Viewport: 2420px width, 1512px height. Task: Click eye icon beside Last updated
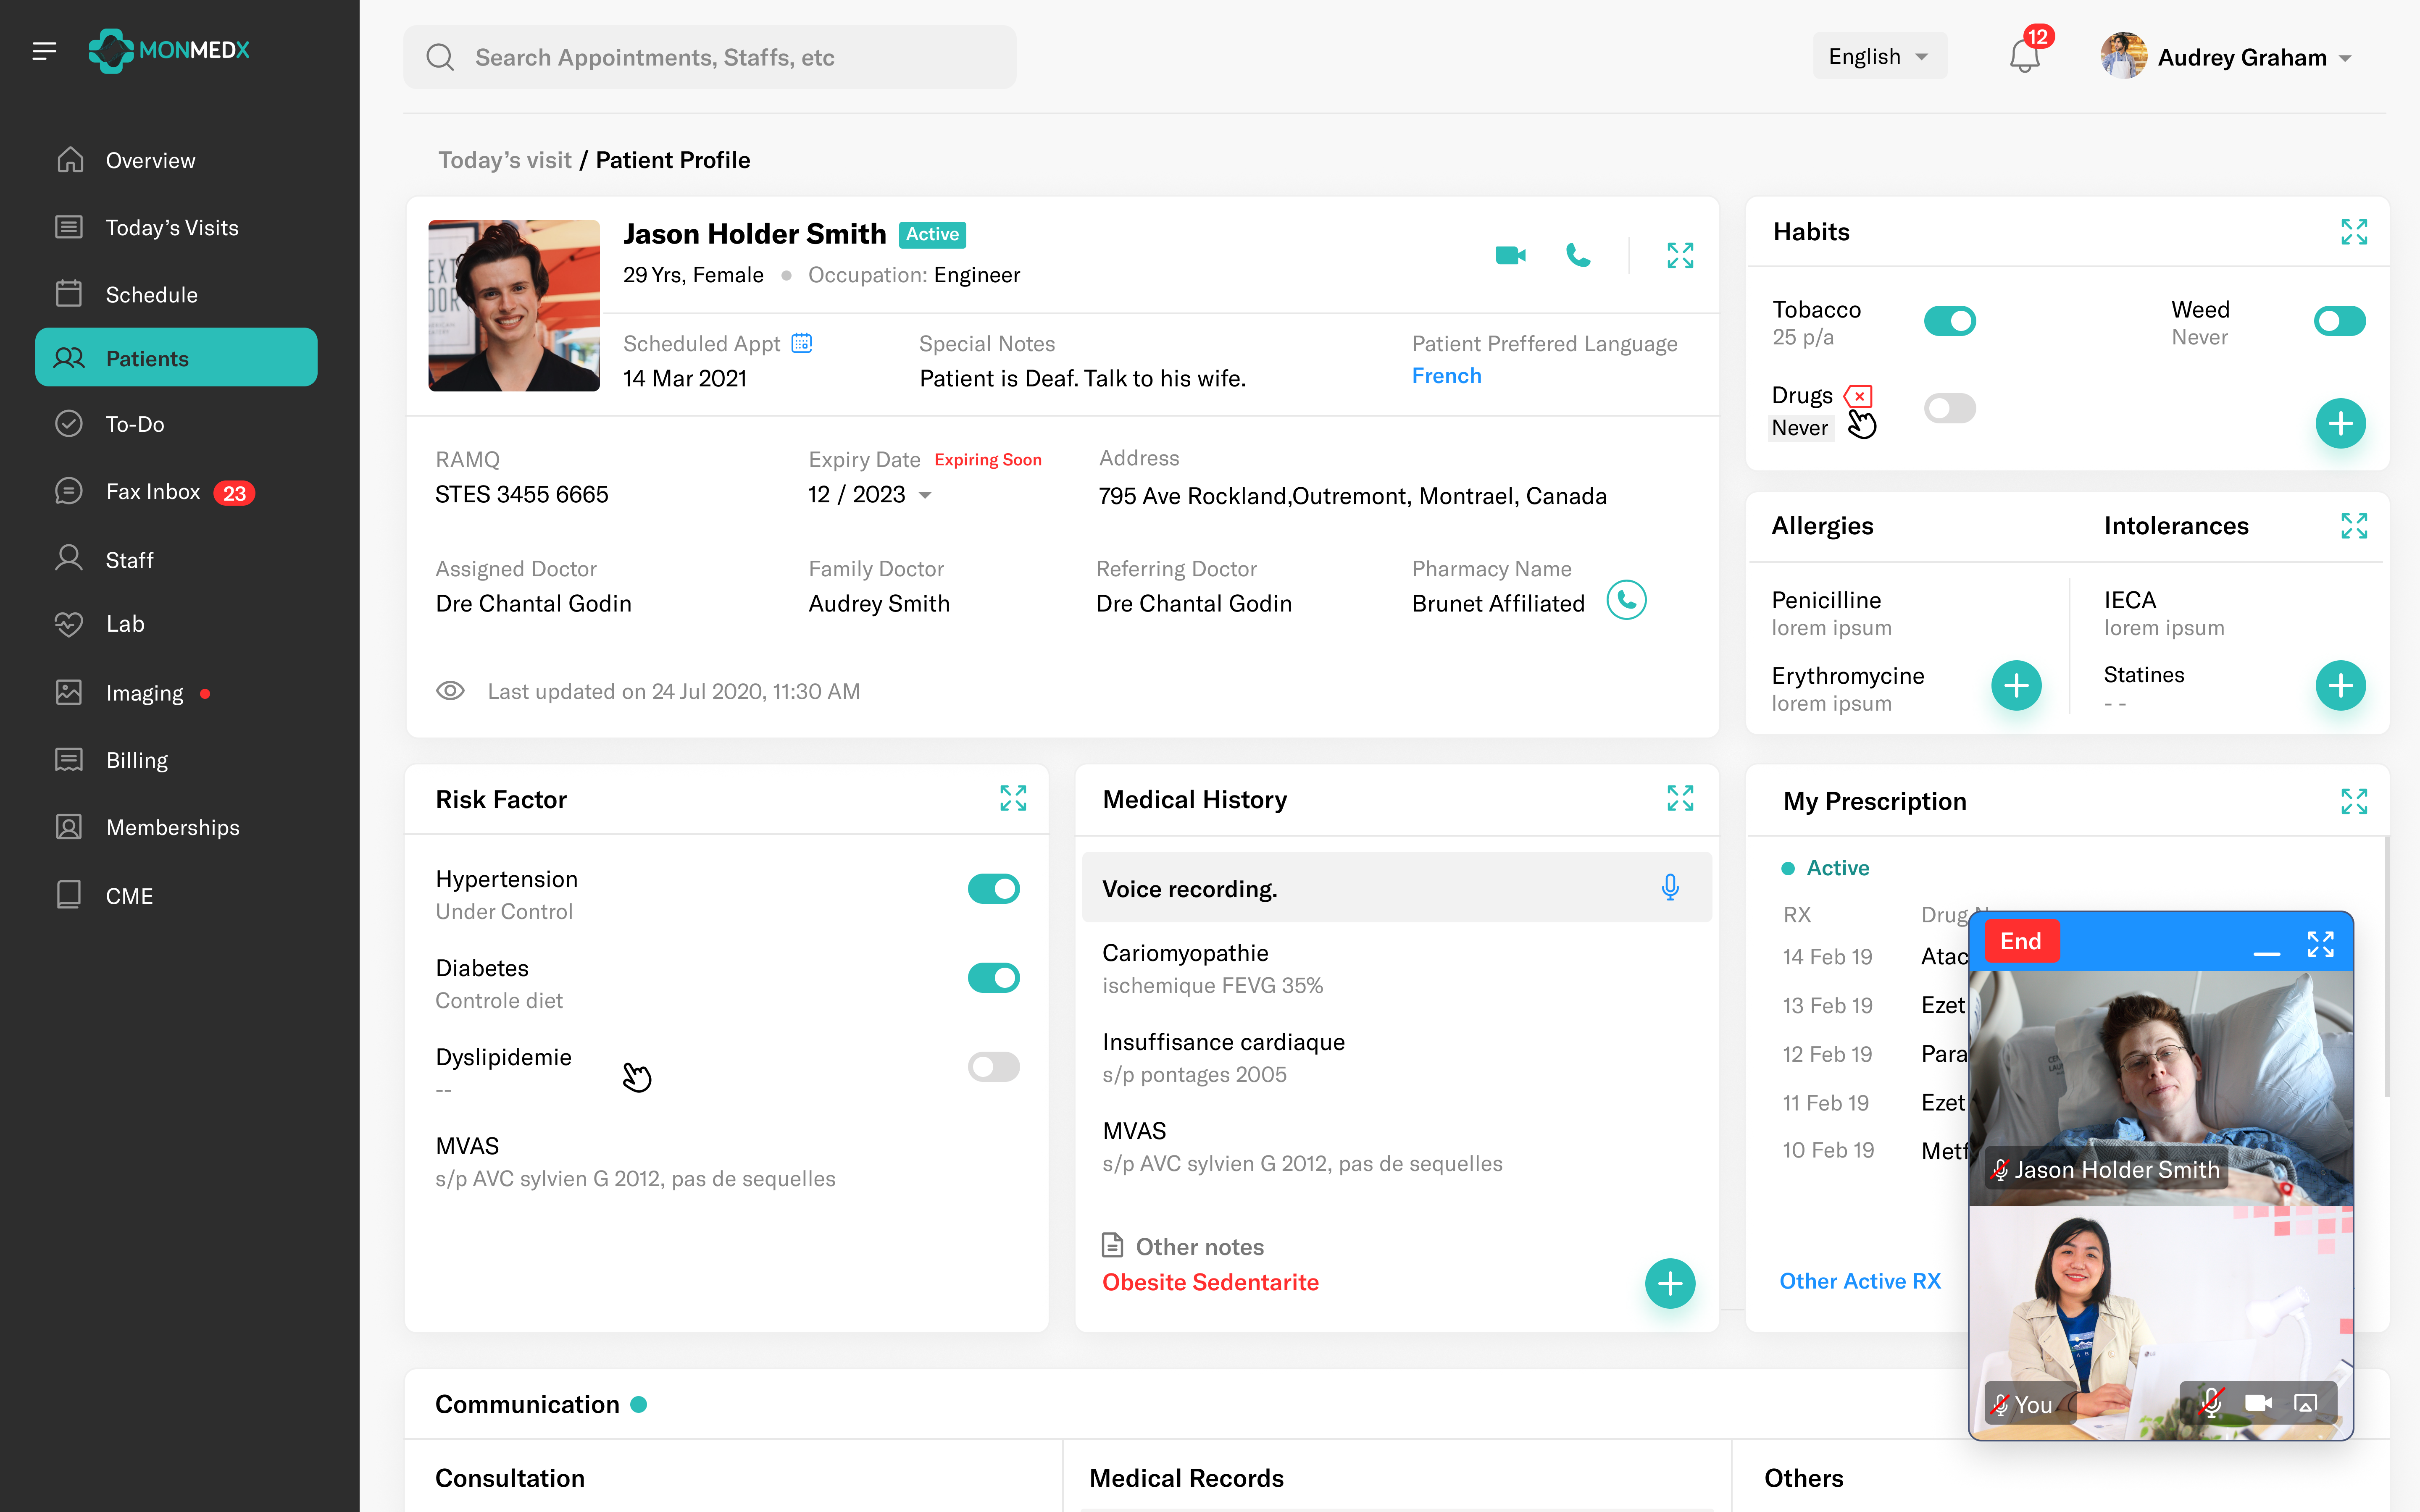[450, 691]
